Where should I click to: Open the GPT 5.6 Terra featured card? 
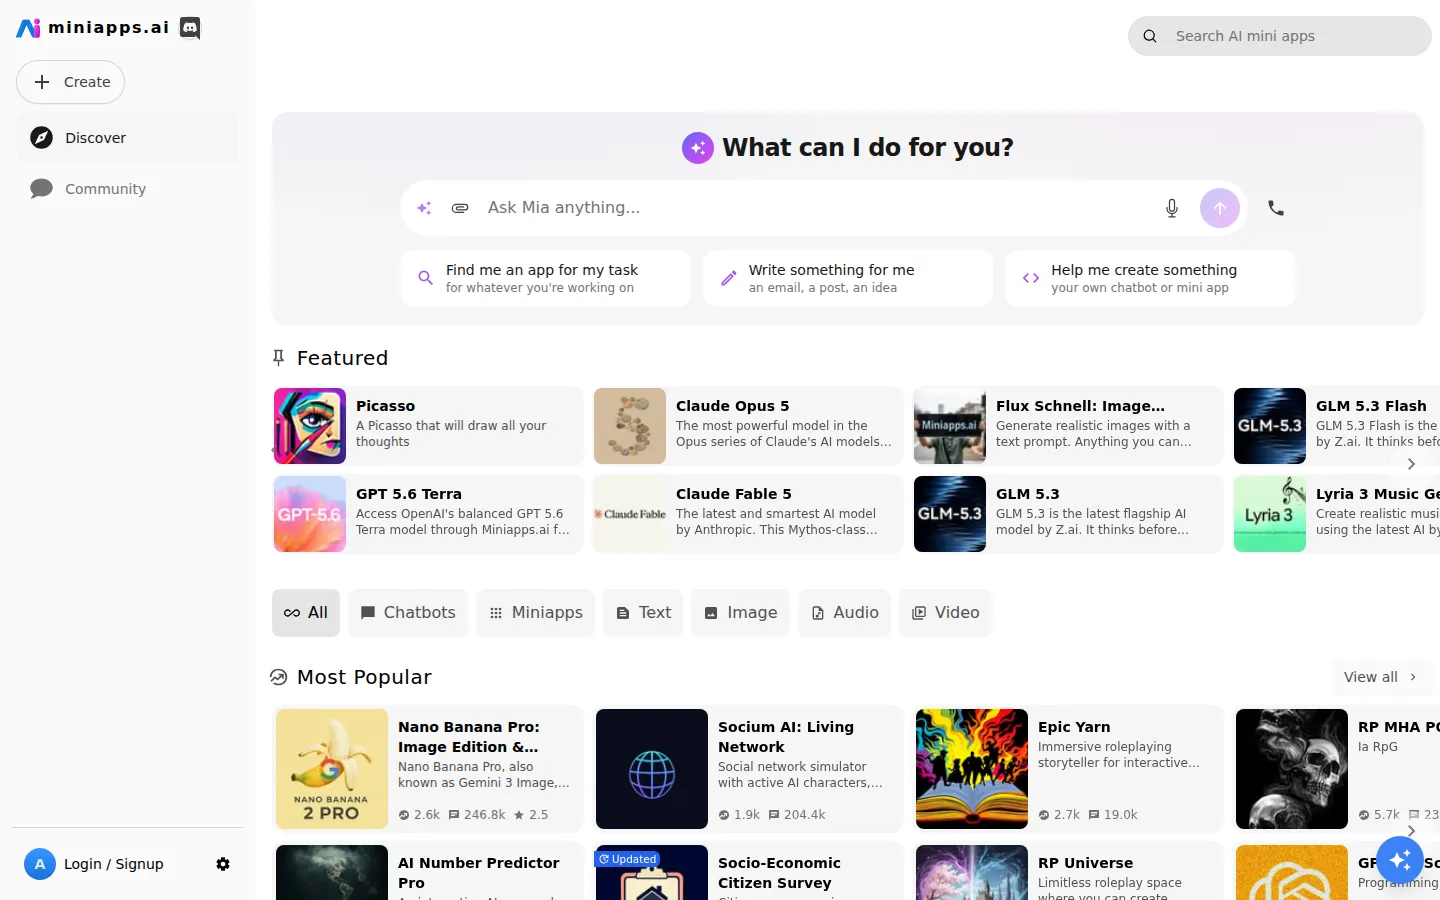click(428, 514)
